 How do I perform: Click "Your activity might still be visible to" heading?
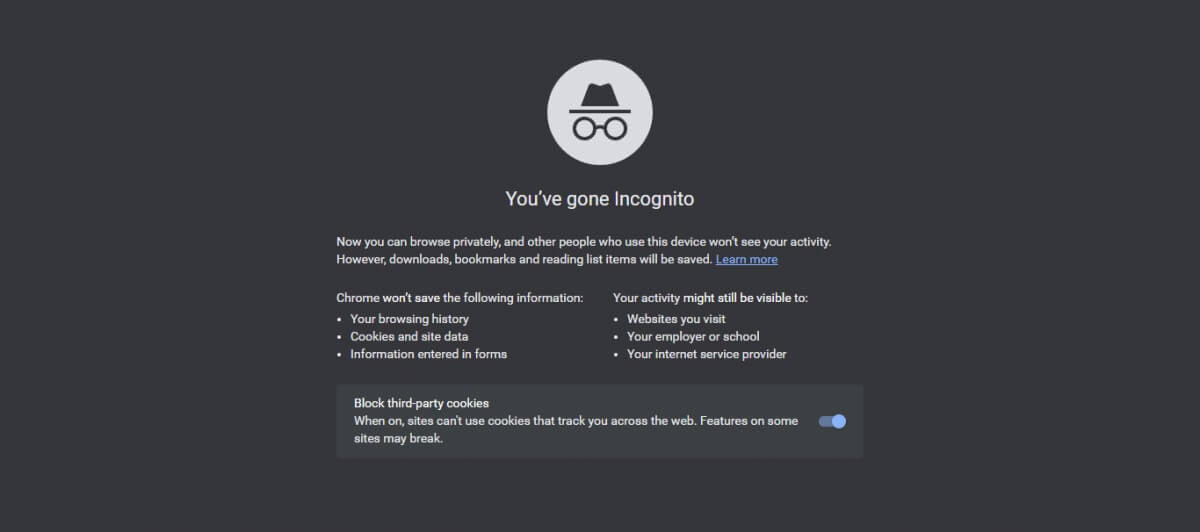tap(710, 298)
